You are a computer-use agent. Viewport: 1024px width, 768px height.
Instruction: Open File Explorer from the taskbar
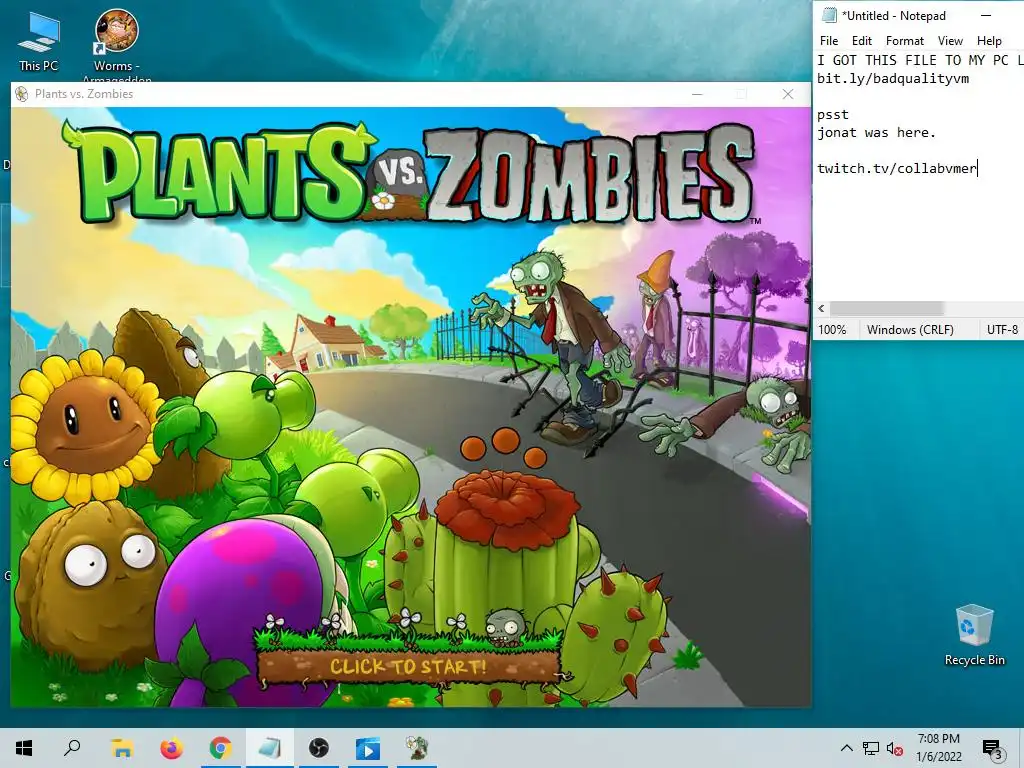[122, 748]
